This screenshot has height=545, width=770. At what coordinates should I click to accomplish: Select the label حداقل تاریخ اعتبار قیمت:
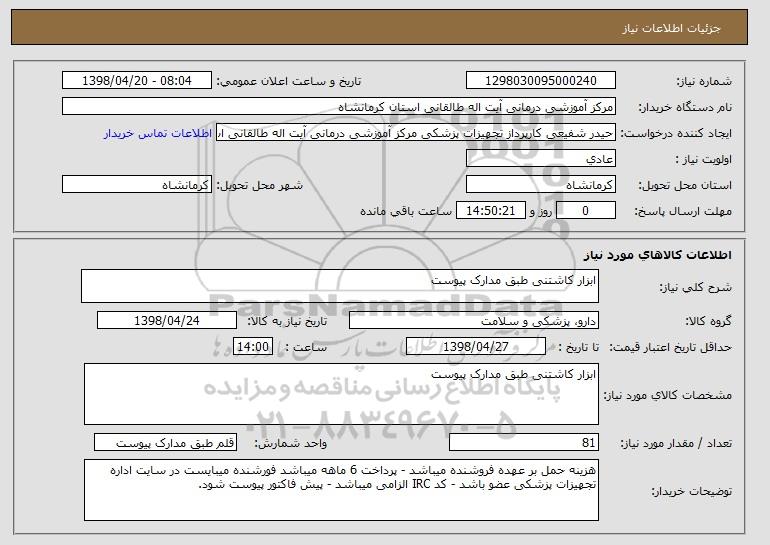pos(670,348)
